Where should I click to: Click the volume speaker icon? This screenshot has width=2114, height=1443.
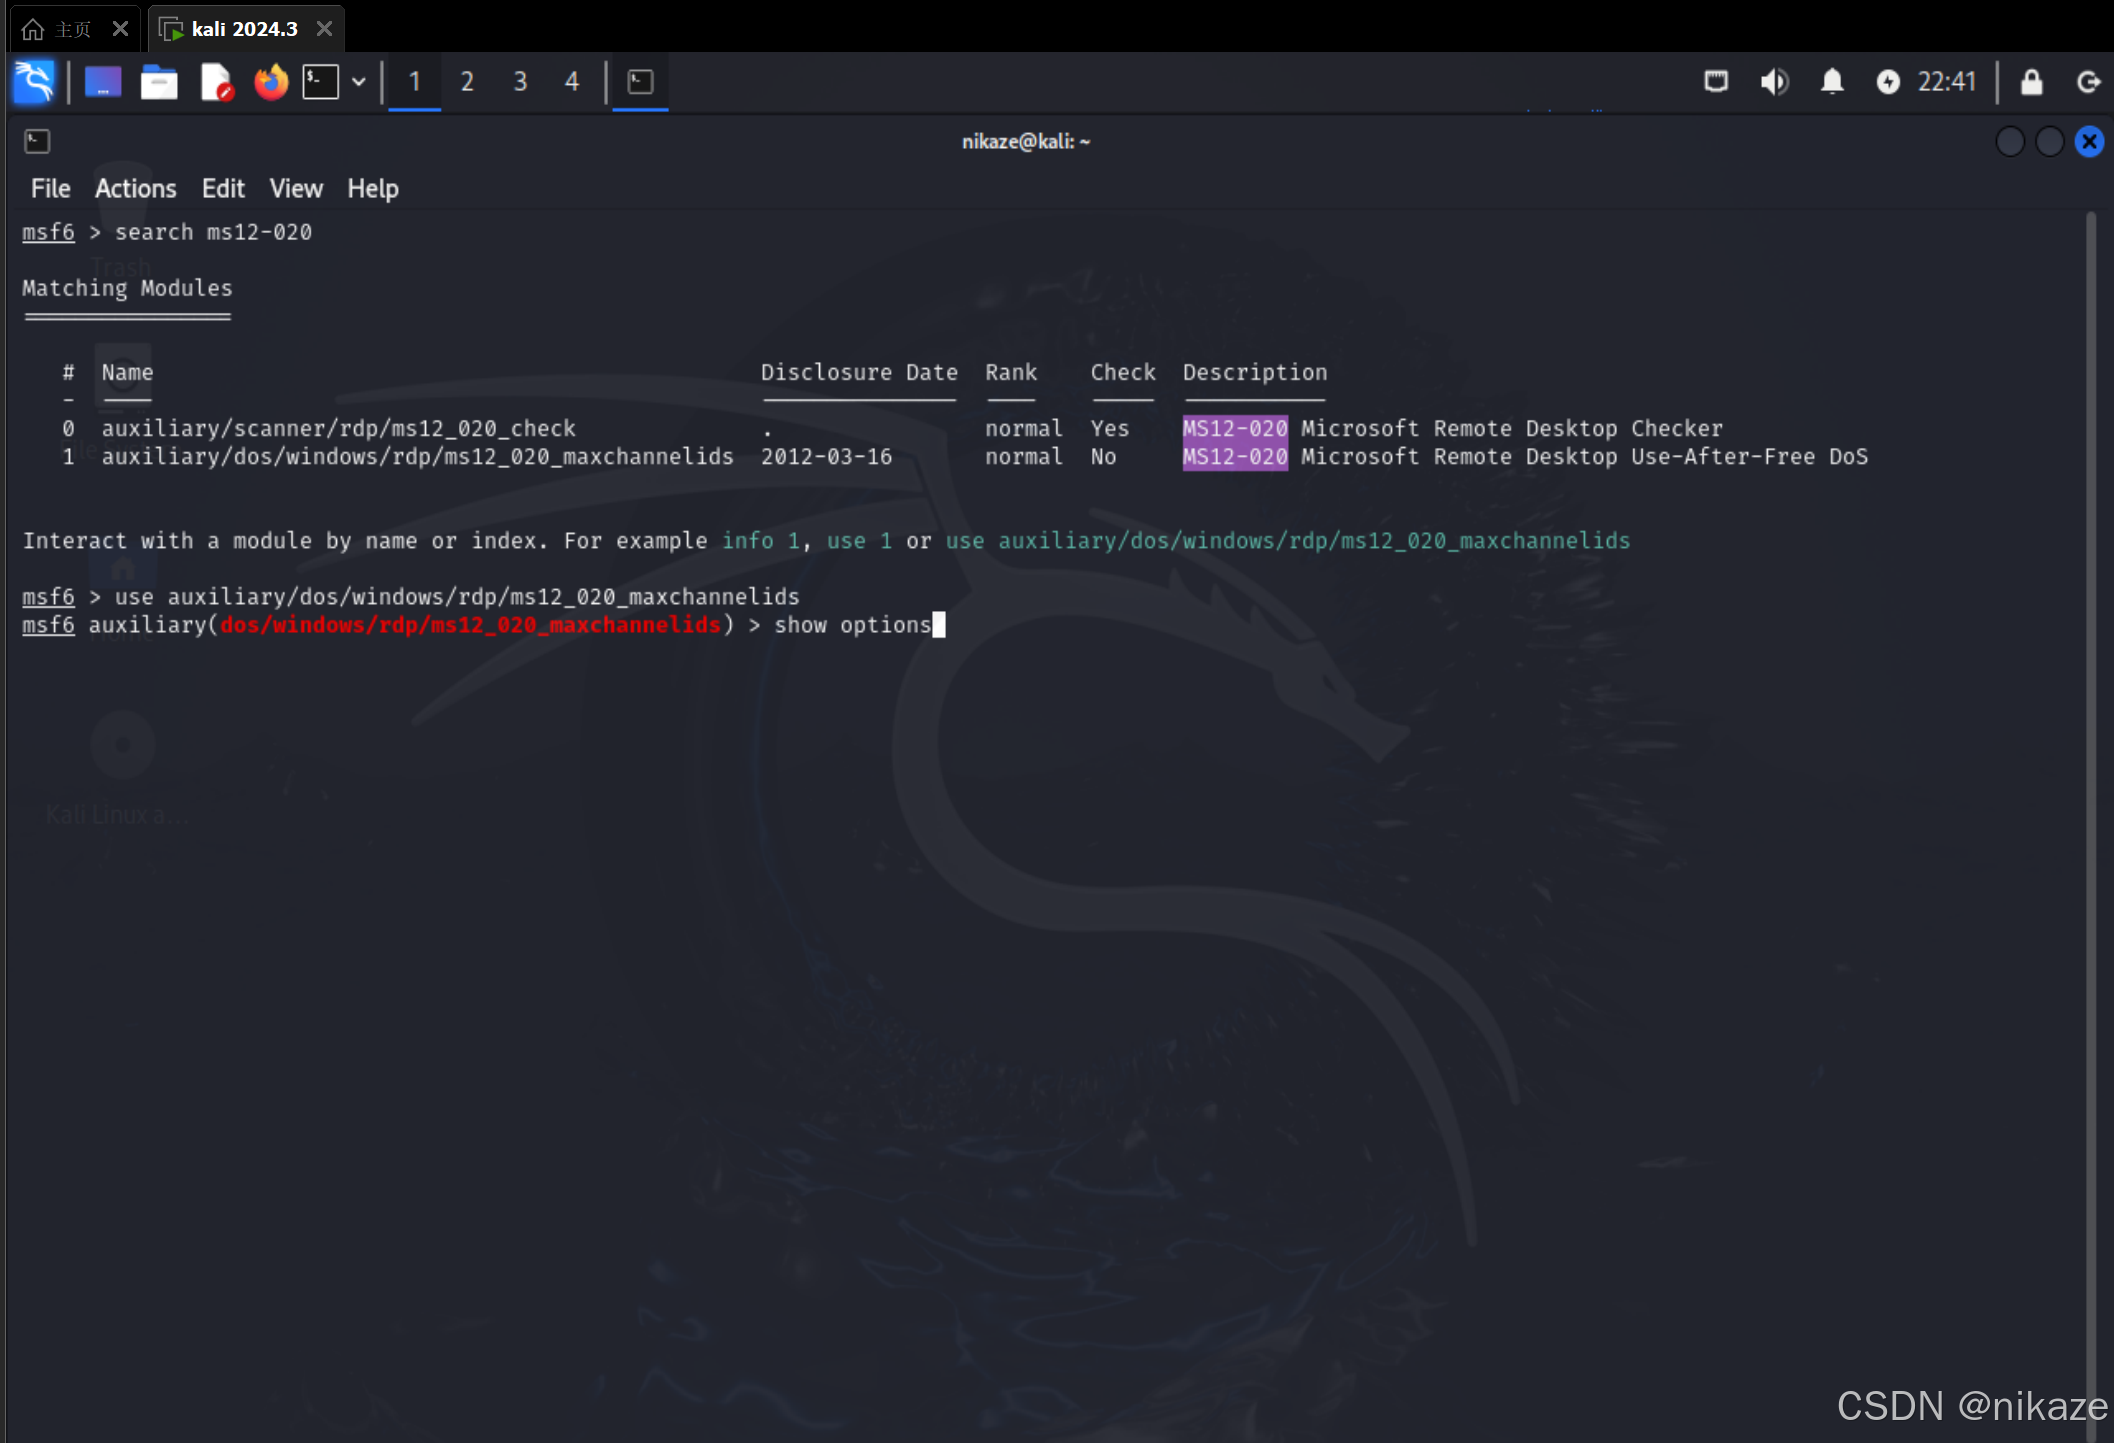(1774, 82)
